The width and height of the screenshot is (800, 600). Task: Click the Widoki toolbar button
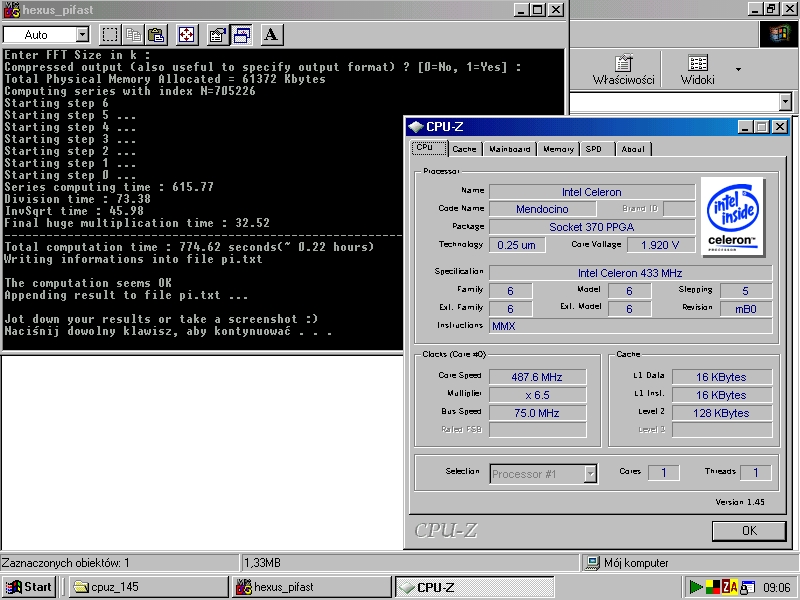[x=697, y=69]
